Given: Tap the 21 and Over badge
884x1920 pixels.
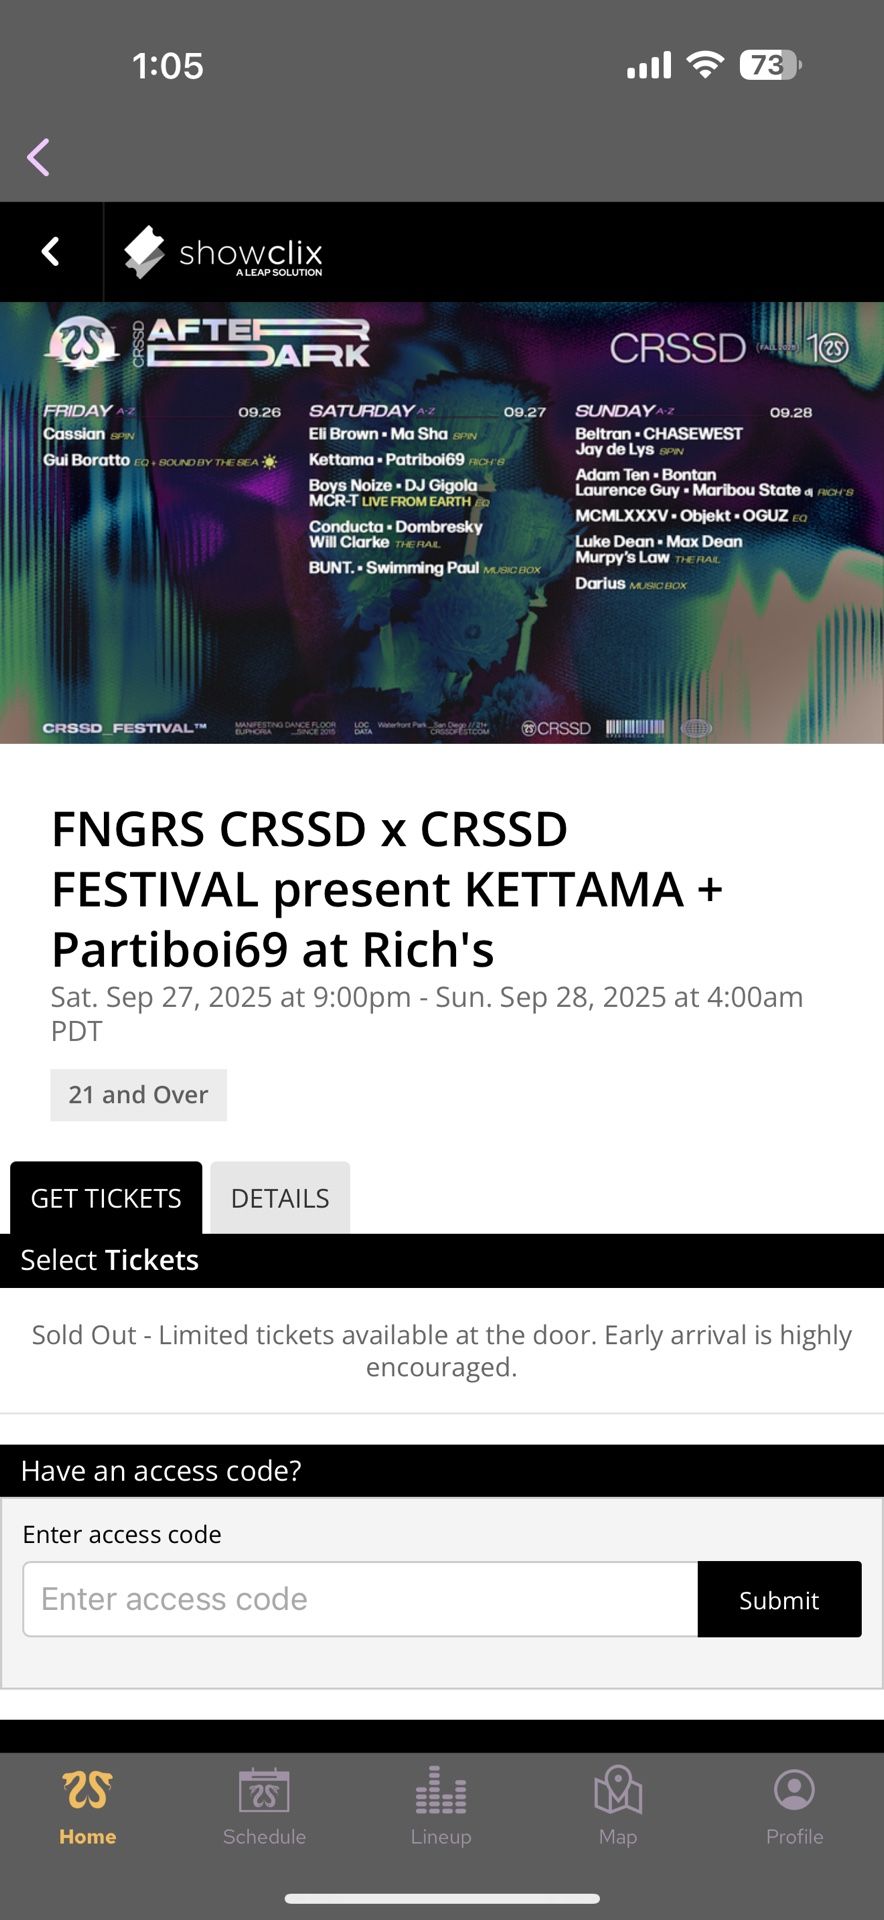Looking at the screenshot, I should [138, 1095].
